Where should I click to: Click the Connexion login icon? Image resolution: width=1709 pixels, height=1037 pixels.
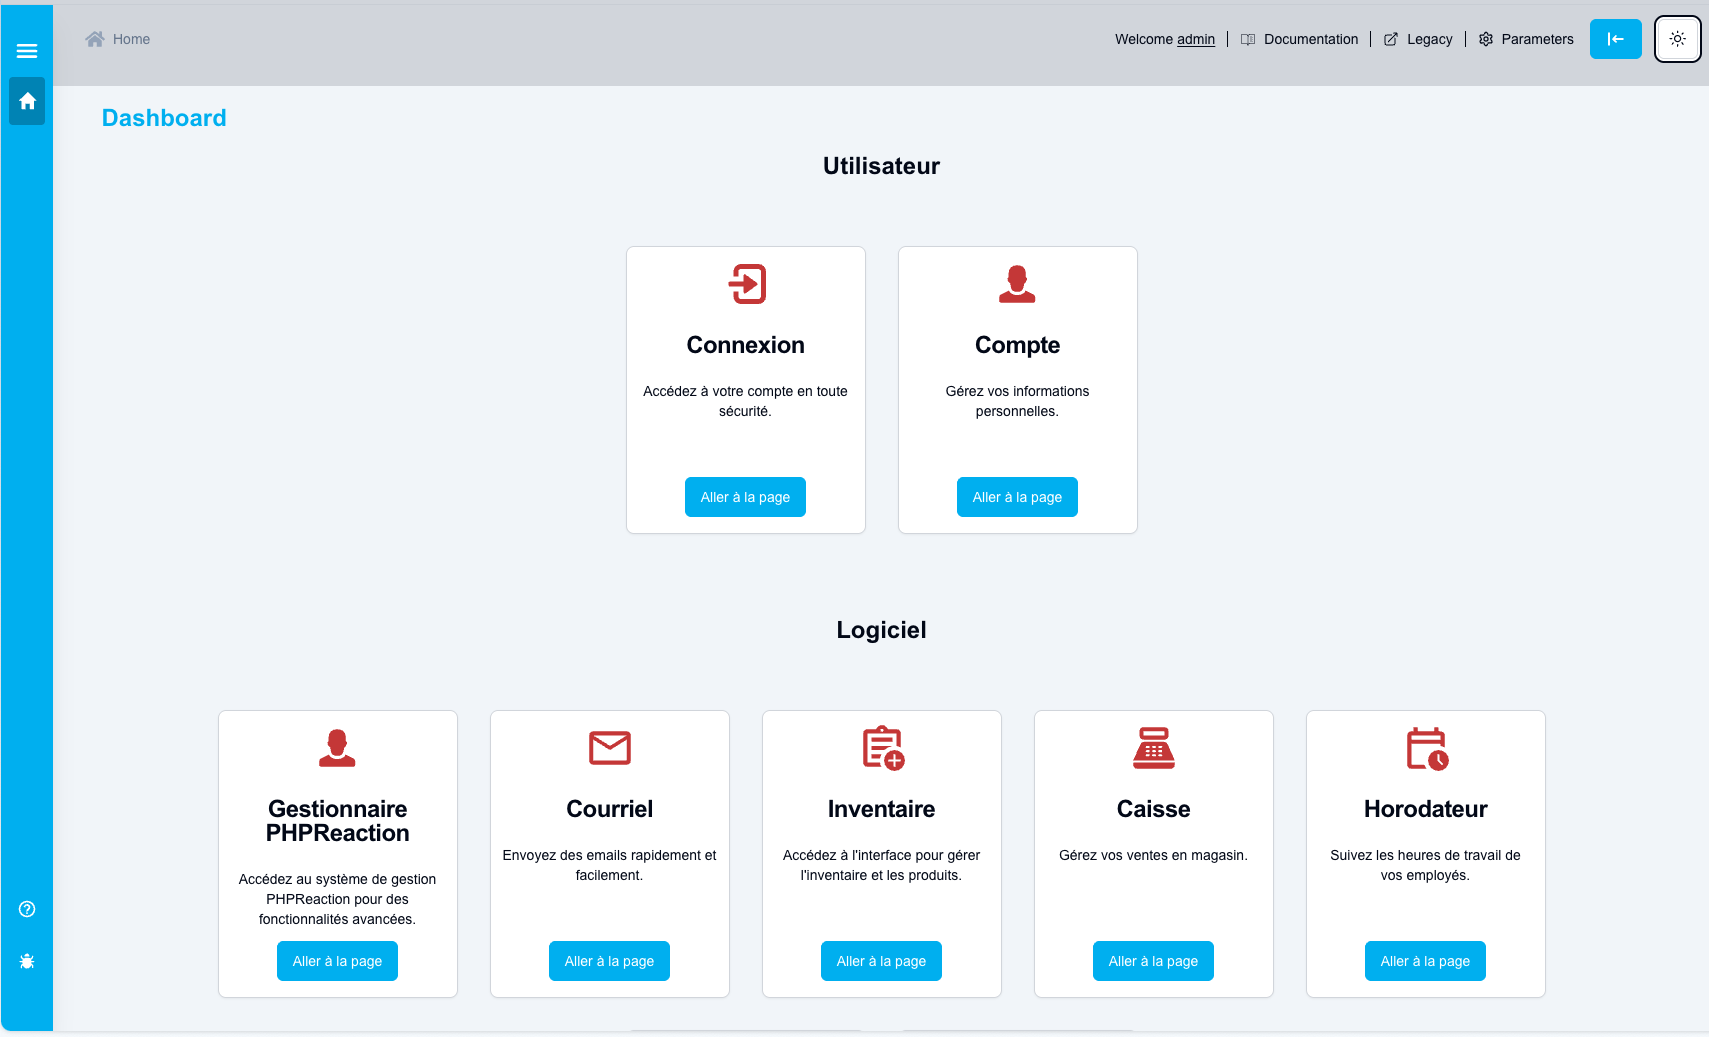click(746, 284)
